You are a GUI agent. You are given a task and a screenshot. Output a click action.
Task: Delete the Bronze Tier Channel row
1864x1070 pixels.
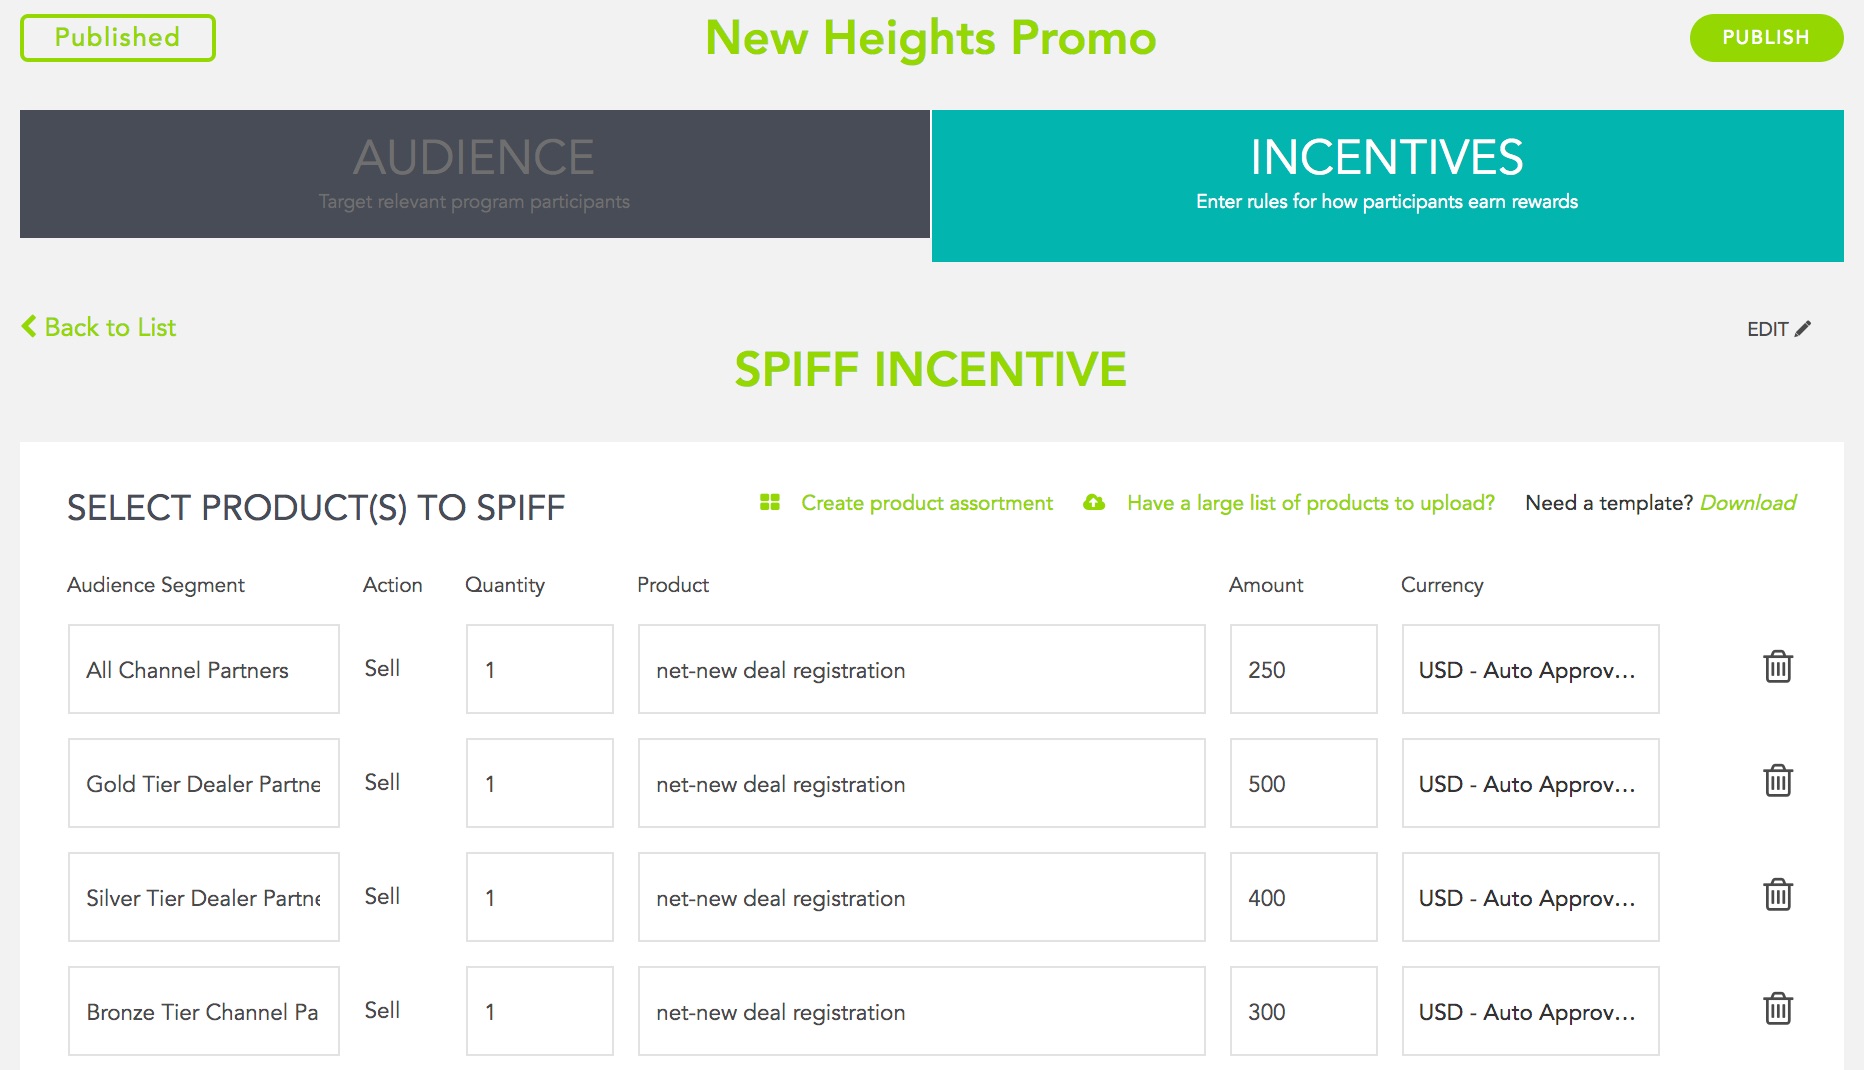coord(1777,1009)
